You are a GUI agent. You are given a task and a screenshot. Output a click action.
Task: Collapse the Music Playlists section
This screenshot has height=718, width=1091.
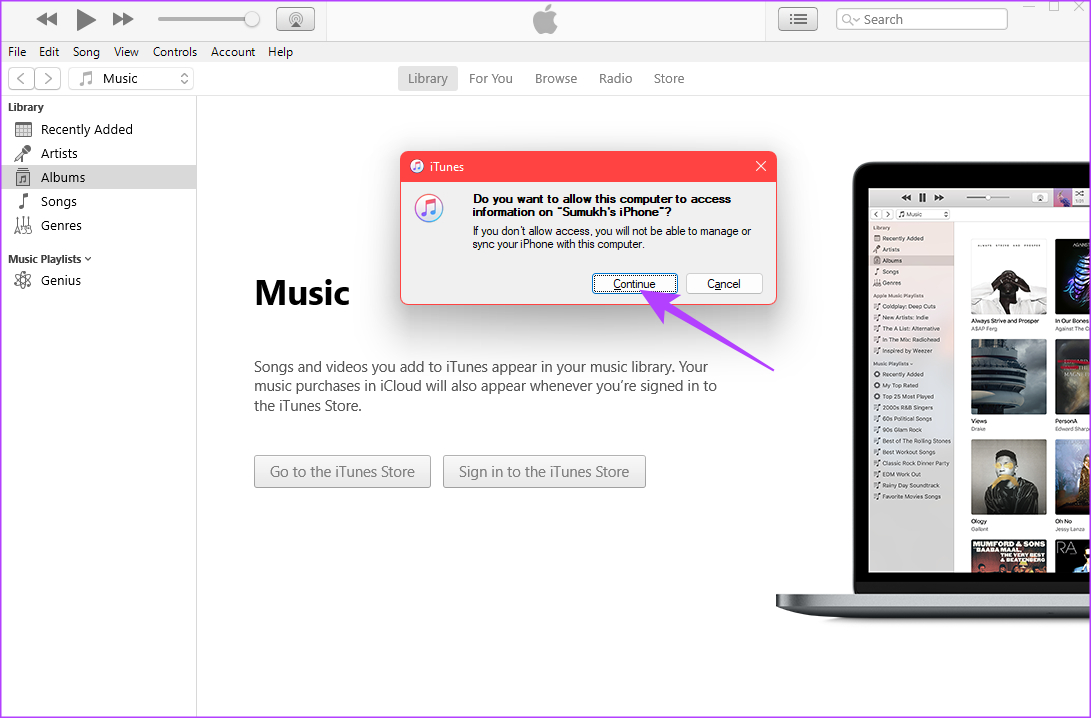[88, 258]
